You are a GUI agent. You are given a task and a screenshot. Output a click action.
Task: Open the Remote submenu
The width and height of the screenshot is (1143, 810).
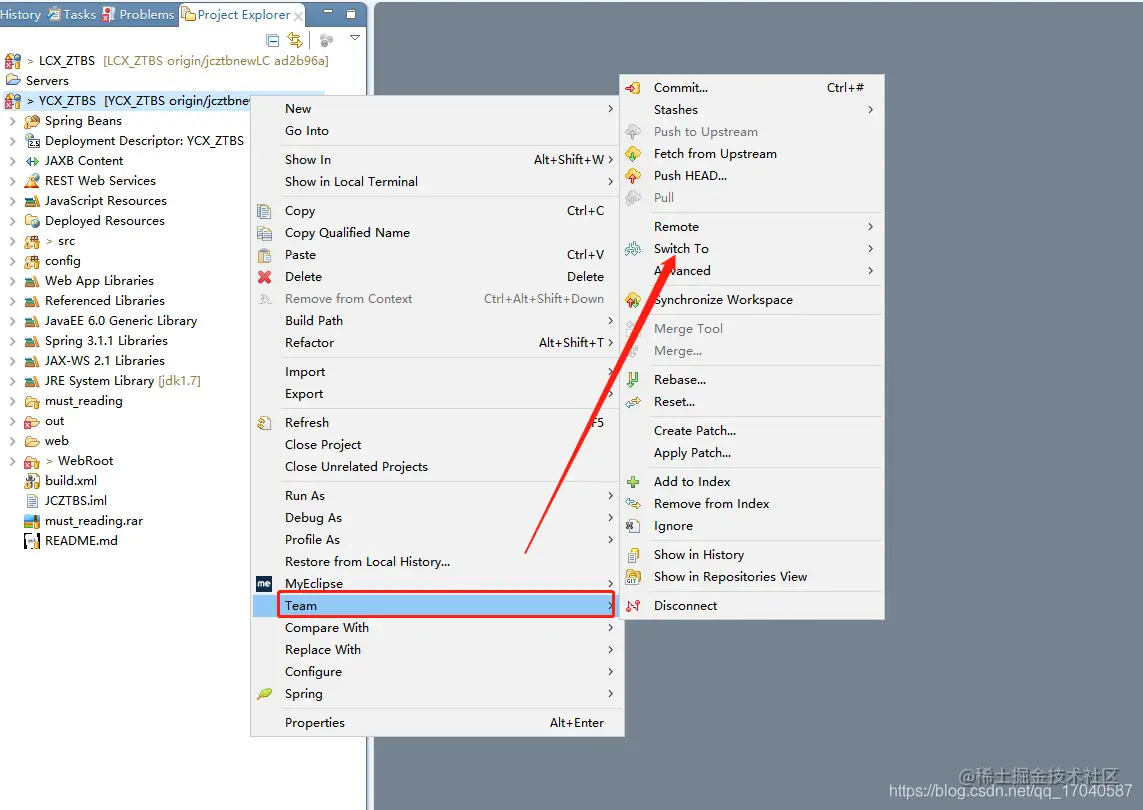tap(752, 227)
